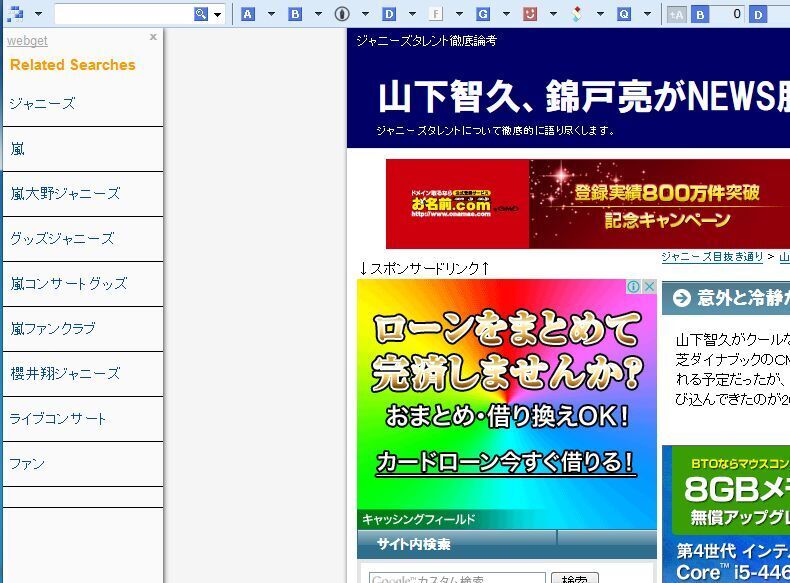Close the rainbow loan ad with X
The height and width of the screenshot is (583, 790).
[x=649, y=286]
